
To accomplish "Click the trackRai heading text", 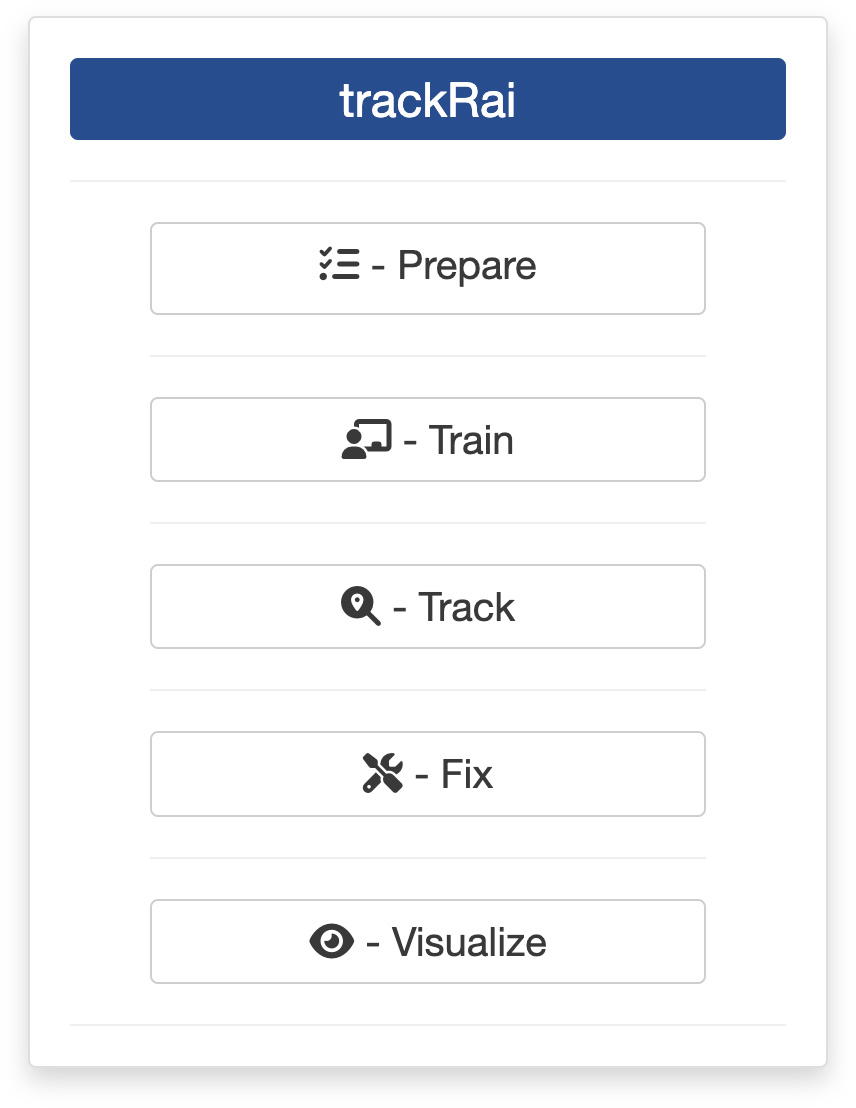I will coord(428,100).
